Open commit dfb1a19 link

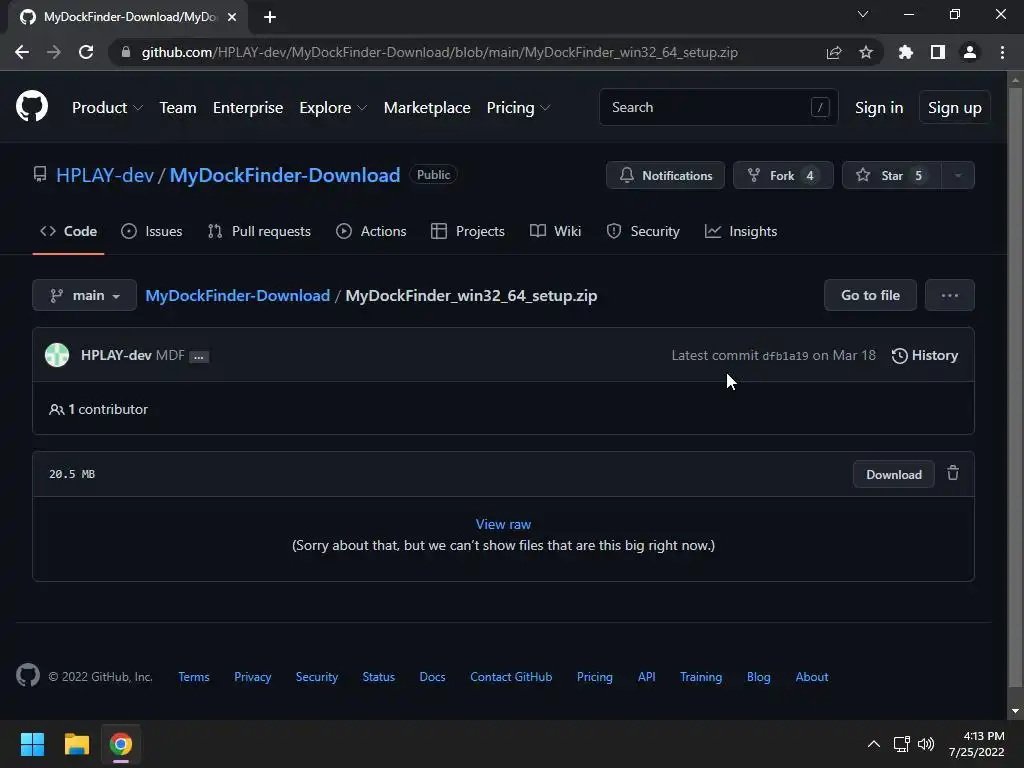pyautogui.click(x=785, y=356)
